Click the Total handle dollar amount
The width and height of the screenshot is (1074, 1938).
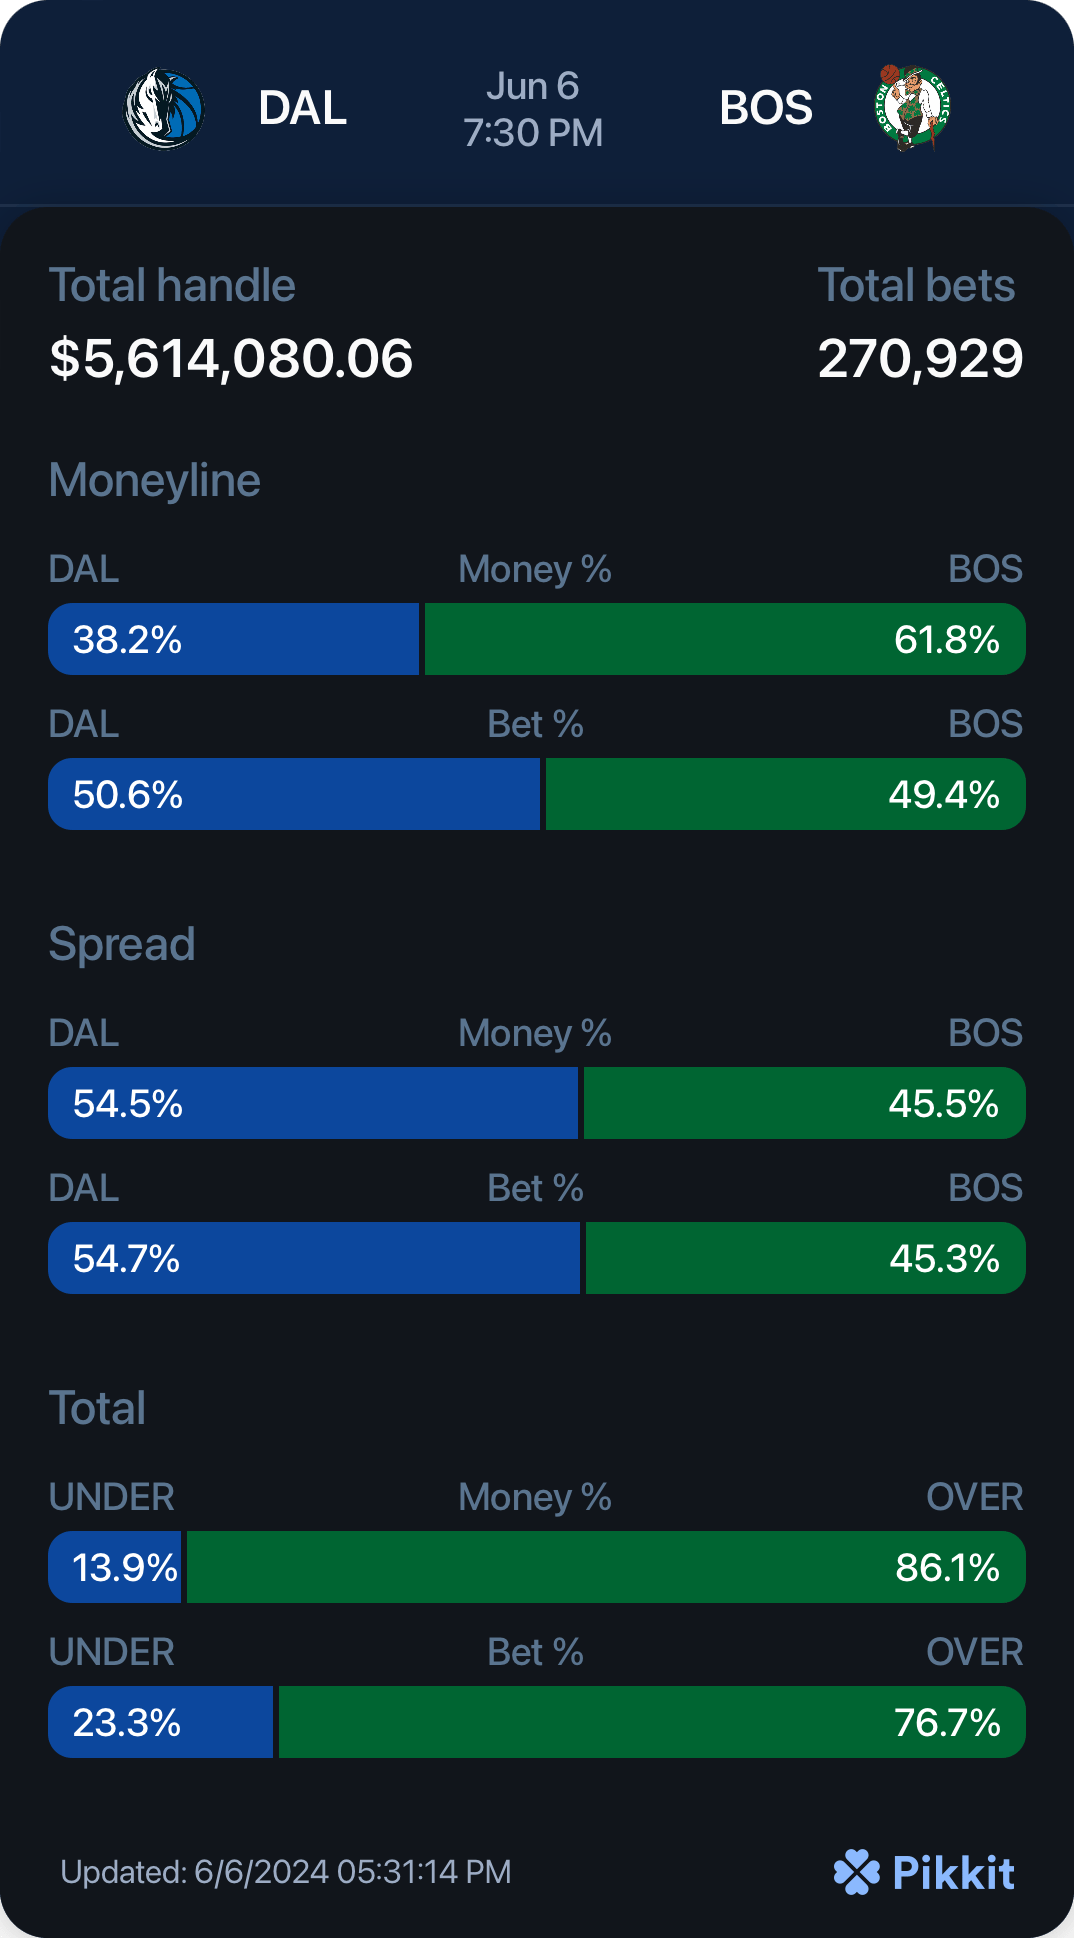pos(231,358)
